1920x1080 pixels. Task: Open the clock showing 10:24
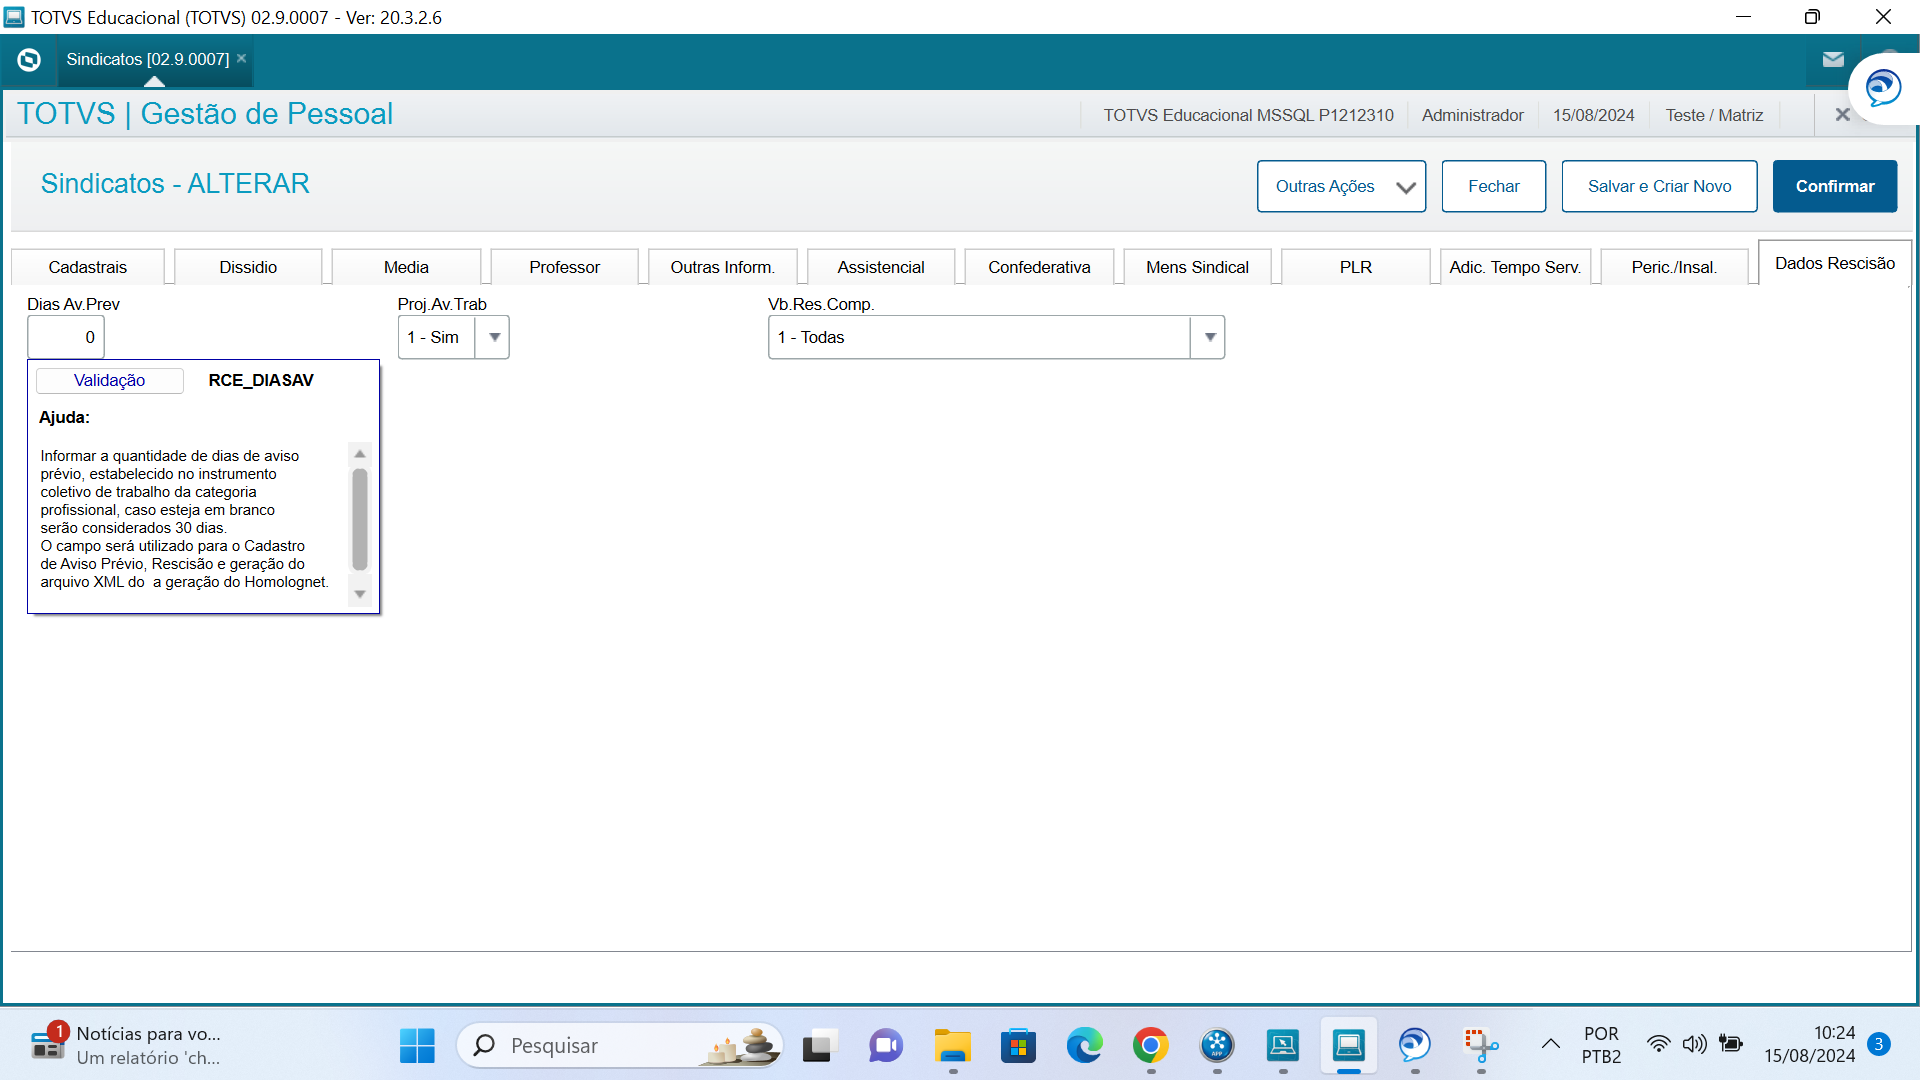click(1809, 1045)
